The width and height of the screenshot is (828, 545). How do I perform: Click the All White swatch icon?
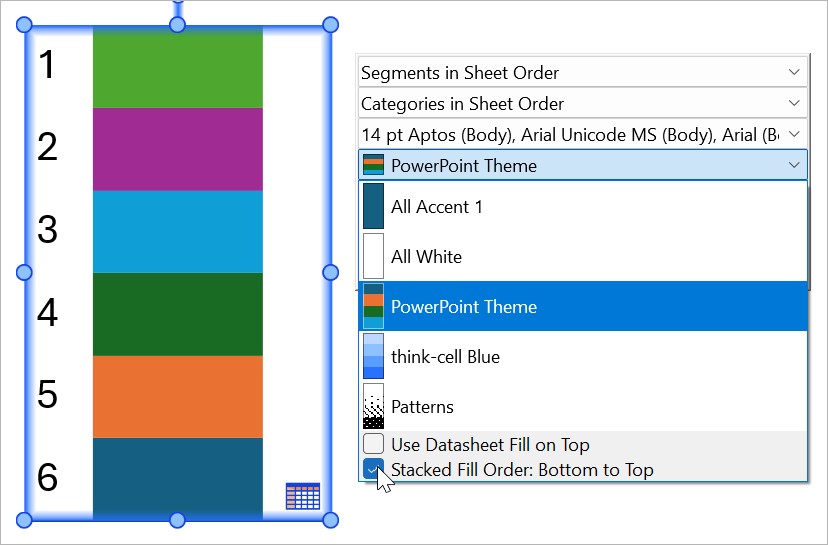(373, 257)
